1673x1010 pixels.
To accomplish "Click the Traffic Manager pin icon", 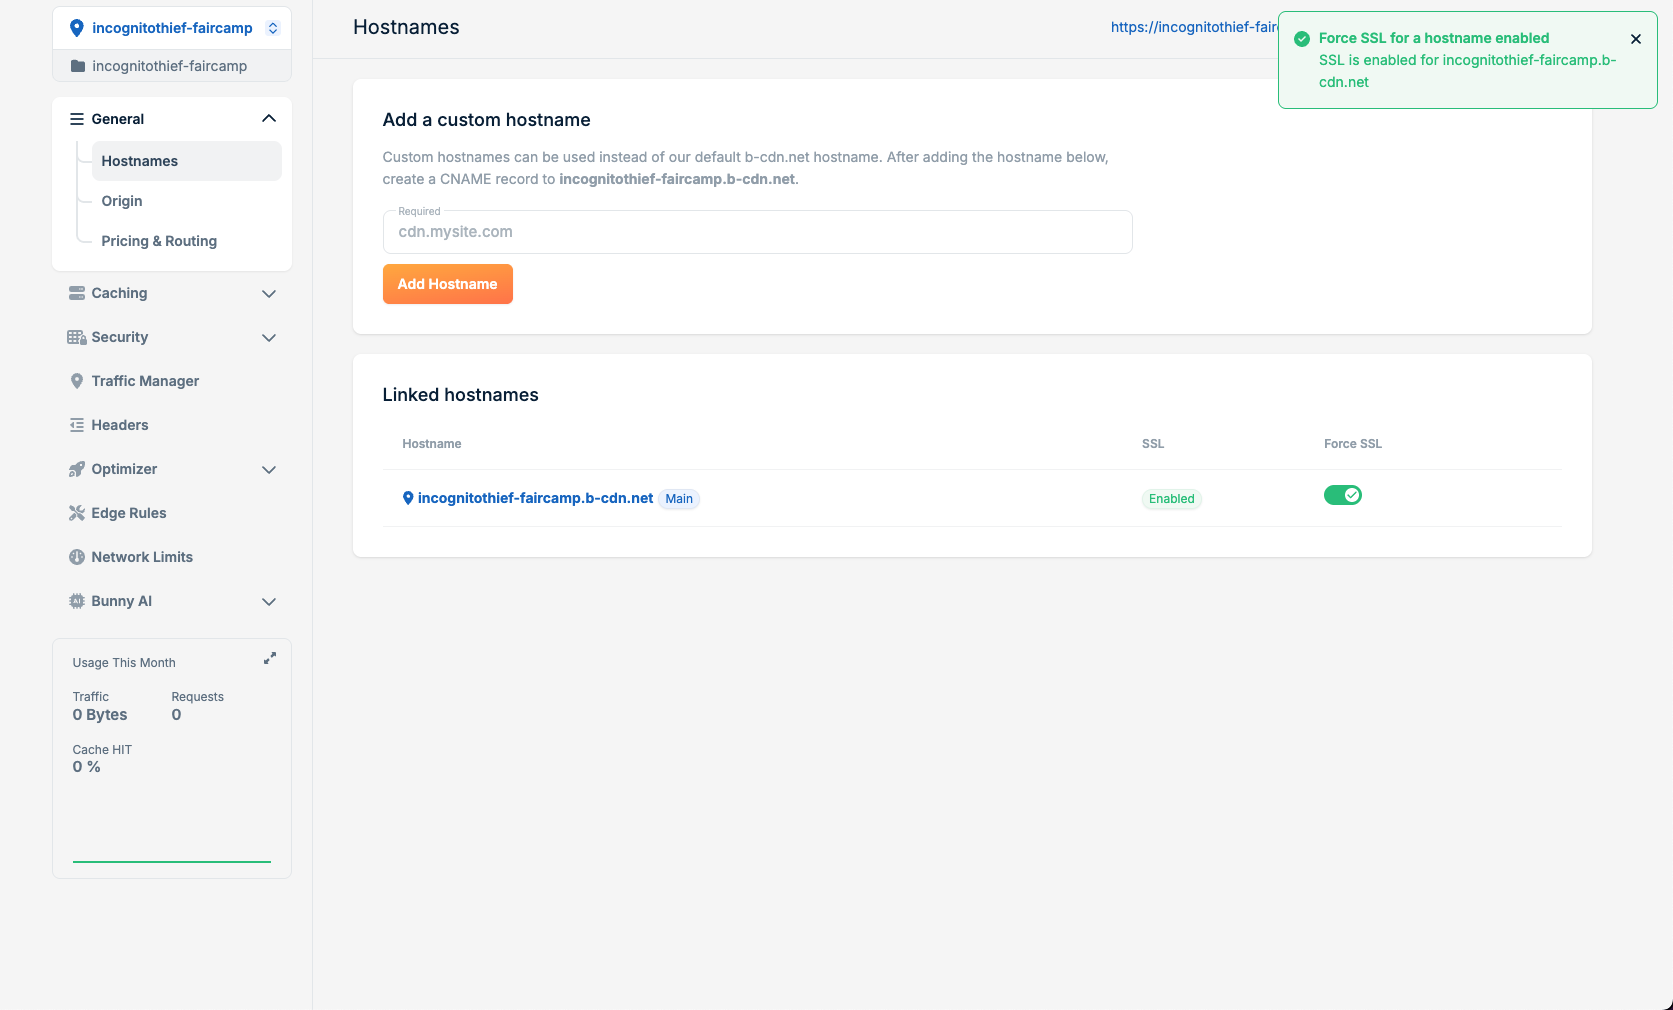I will (77, 381).
